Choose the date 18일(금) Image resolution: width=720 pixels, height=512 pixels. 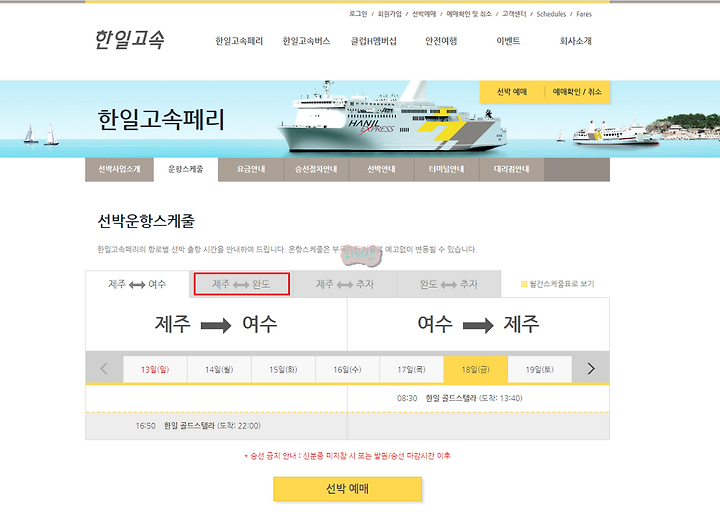(476, 370)
